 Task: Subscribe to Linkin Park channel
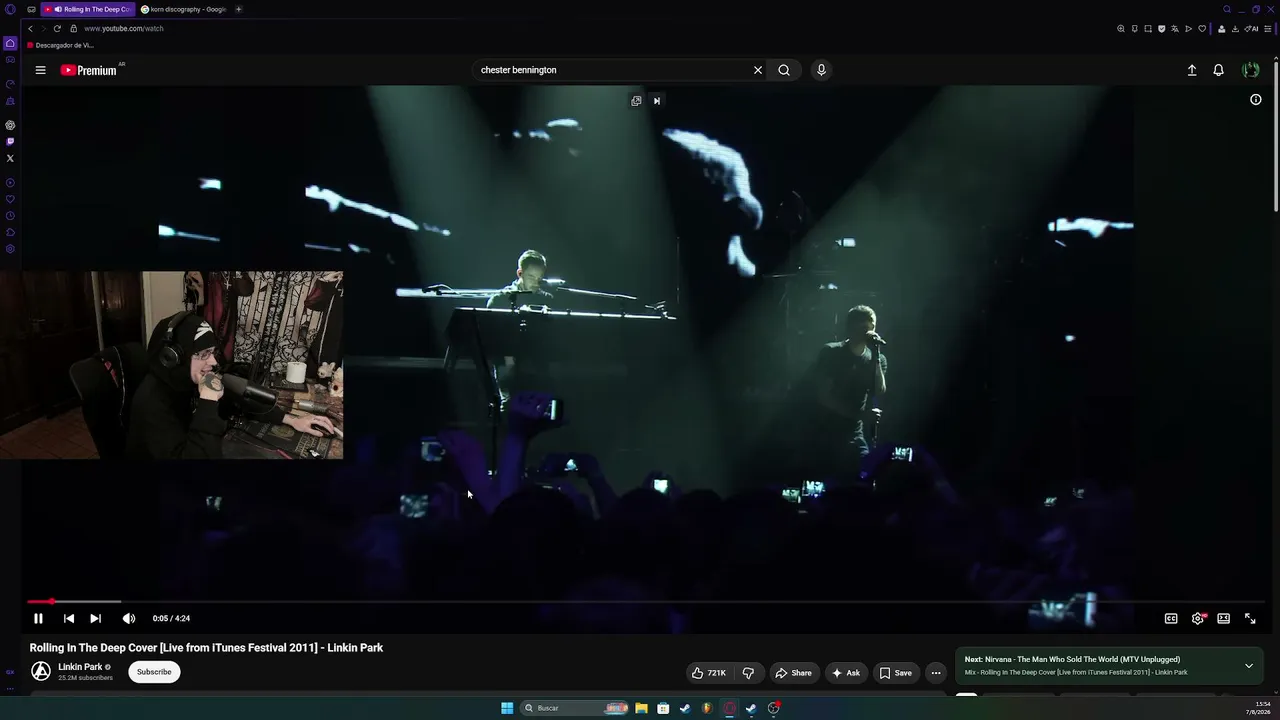pos(154,672)
